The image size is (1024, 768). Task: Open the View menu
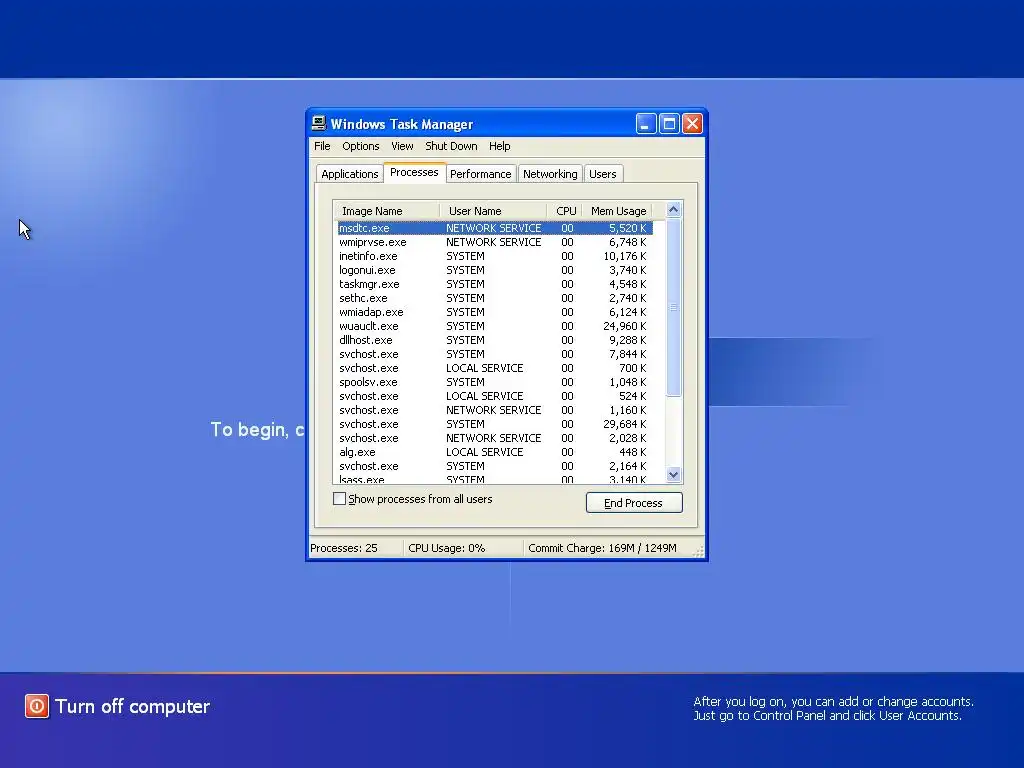coord(402,146)
